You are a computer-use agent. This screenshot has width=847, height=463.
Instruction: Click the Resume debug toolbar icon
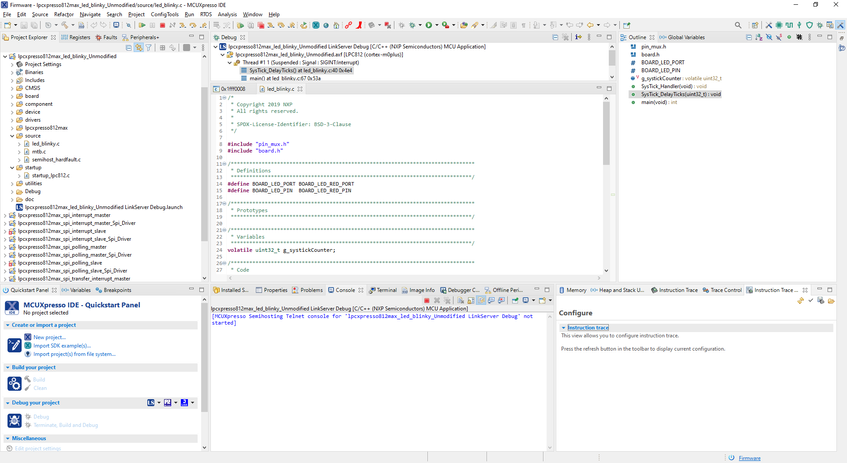coord(142,25)
